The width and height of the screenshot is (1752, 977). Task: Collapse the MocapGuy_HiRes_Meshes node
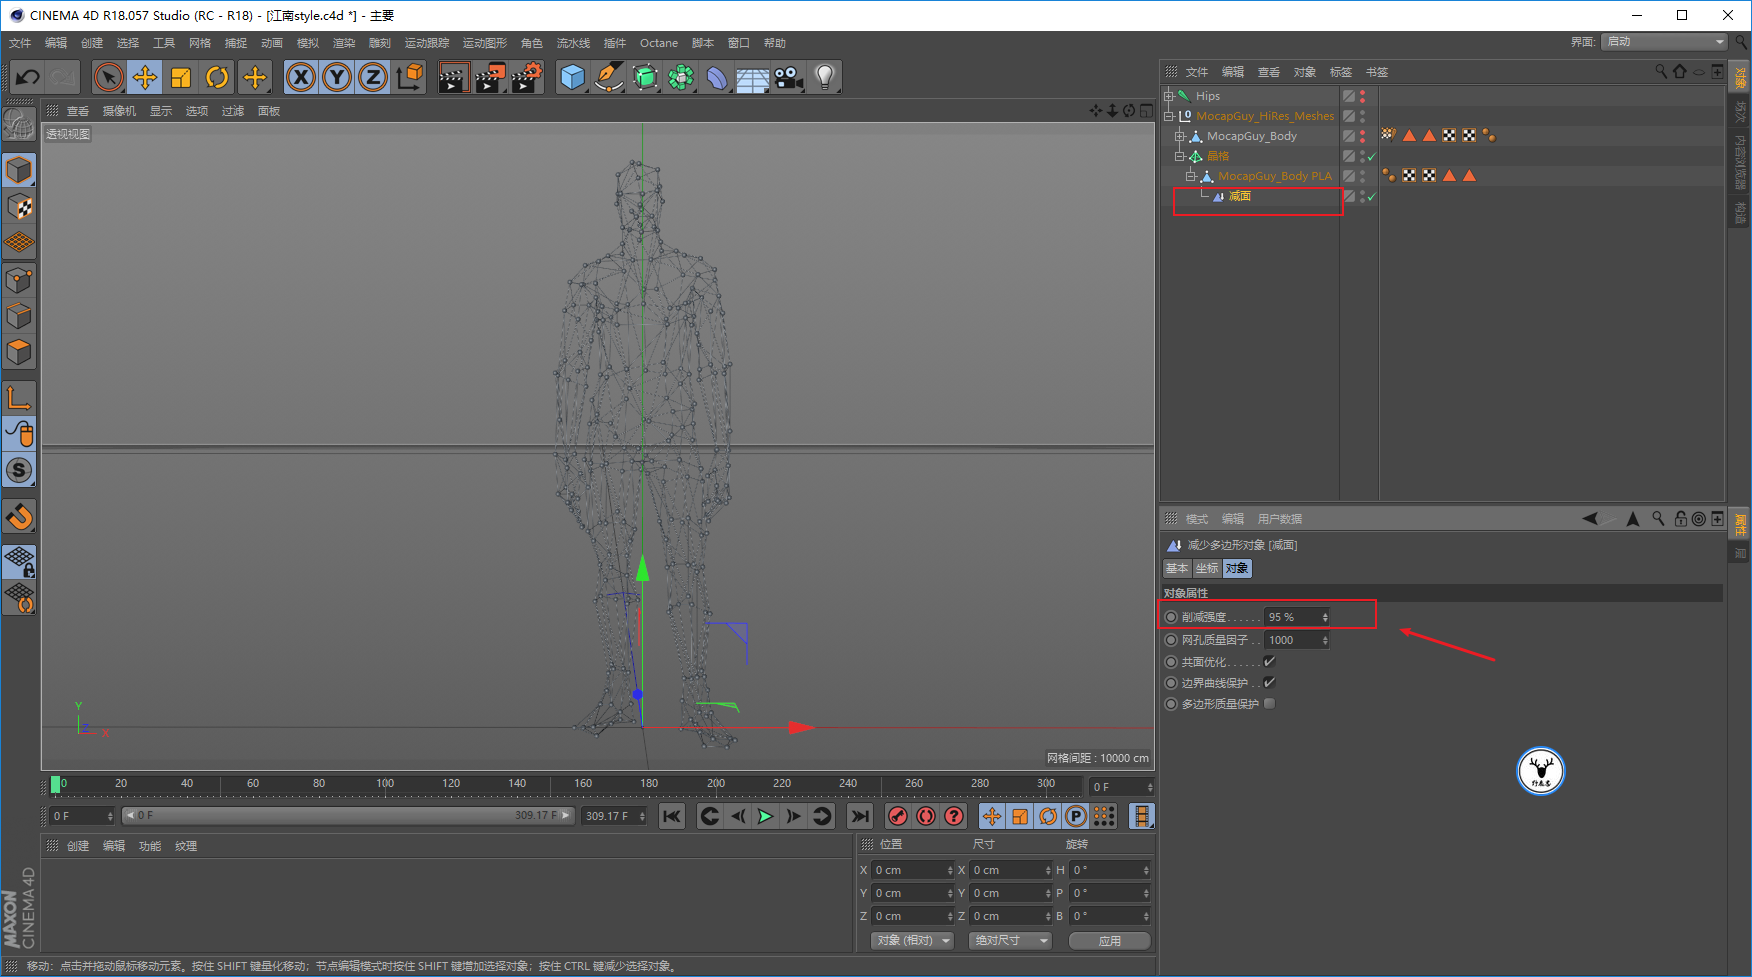(1168, 116)
